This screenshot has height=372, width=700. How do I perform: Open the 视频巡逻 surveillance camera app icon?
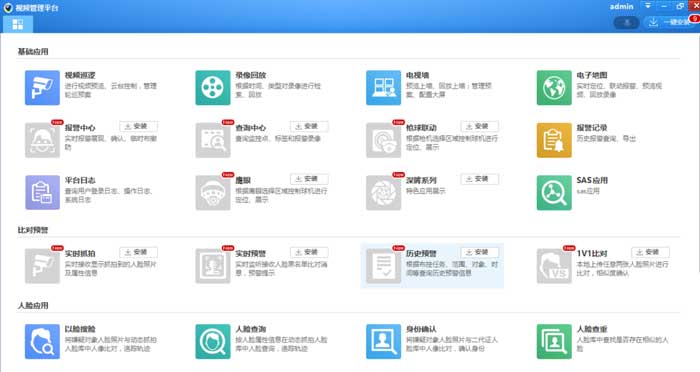(42, 88)
